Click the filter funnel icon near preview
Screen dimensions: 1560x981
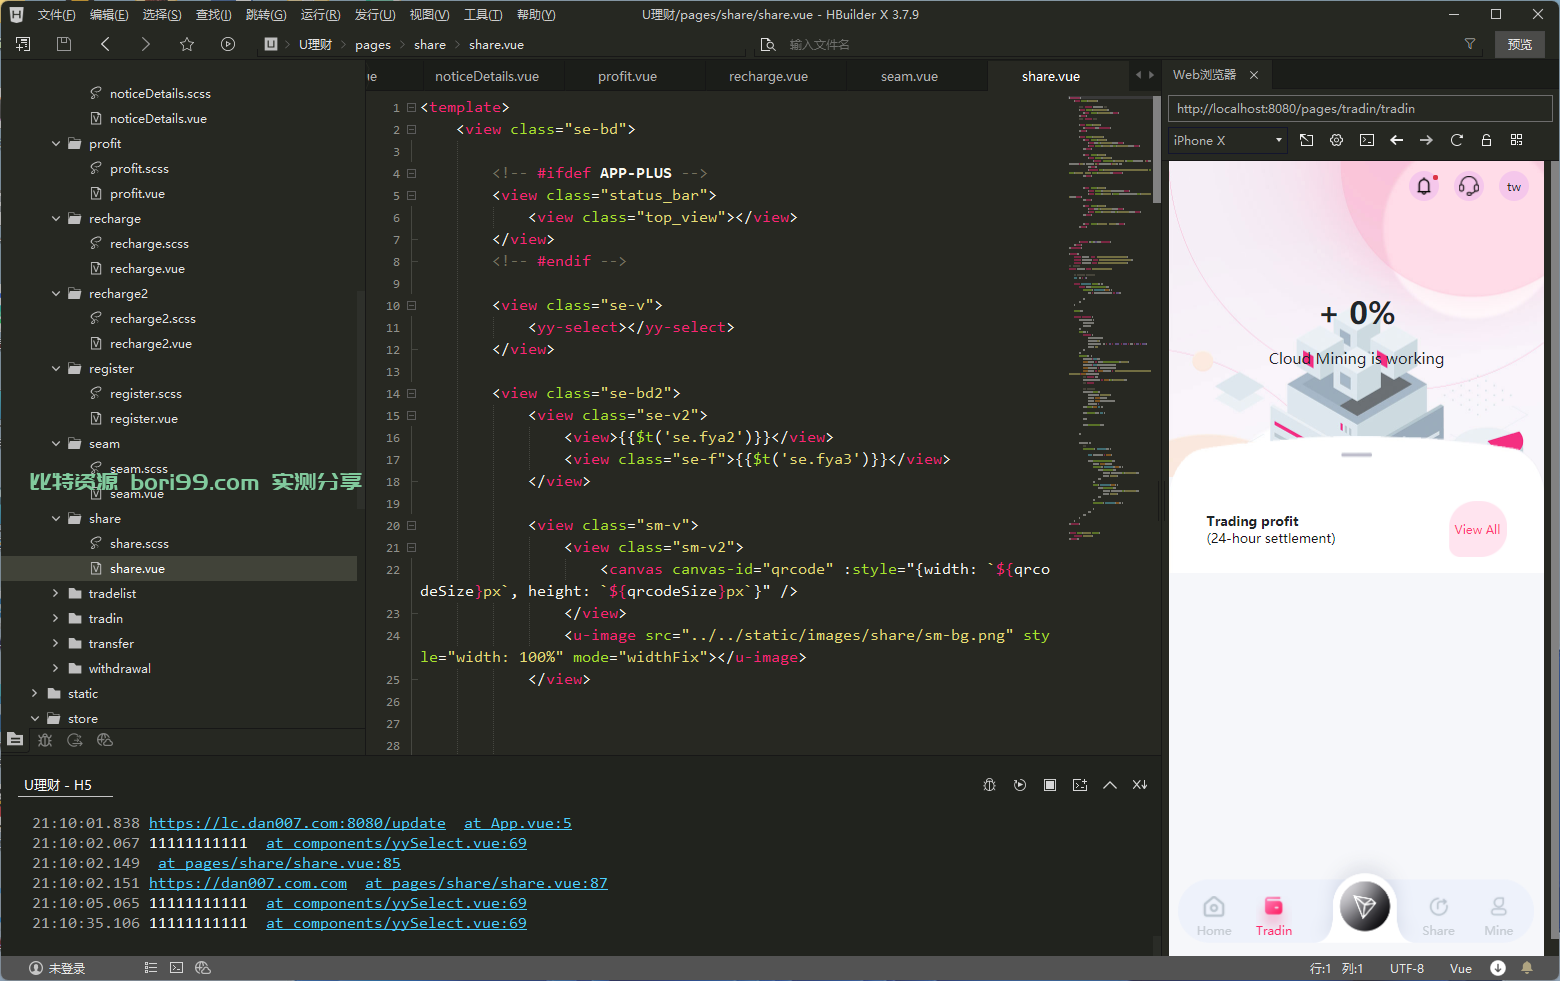tap(1470, 44)
